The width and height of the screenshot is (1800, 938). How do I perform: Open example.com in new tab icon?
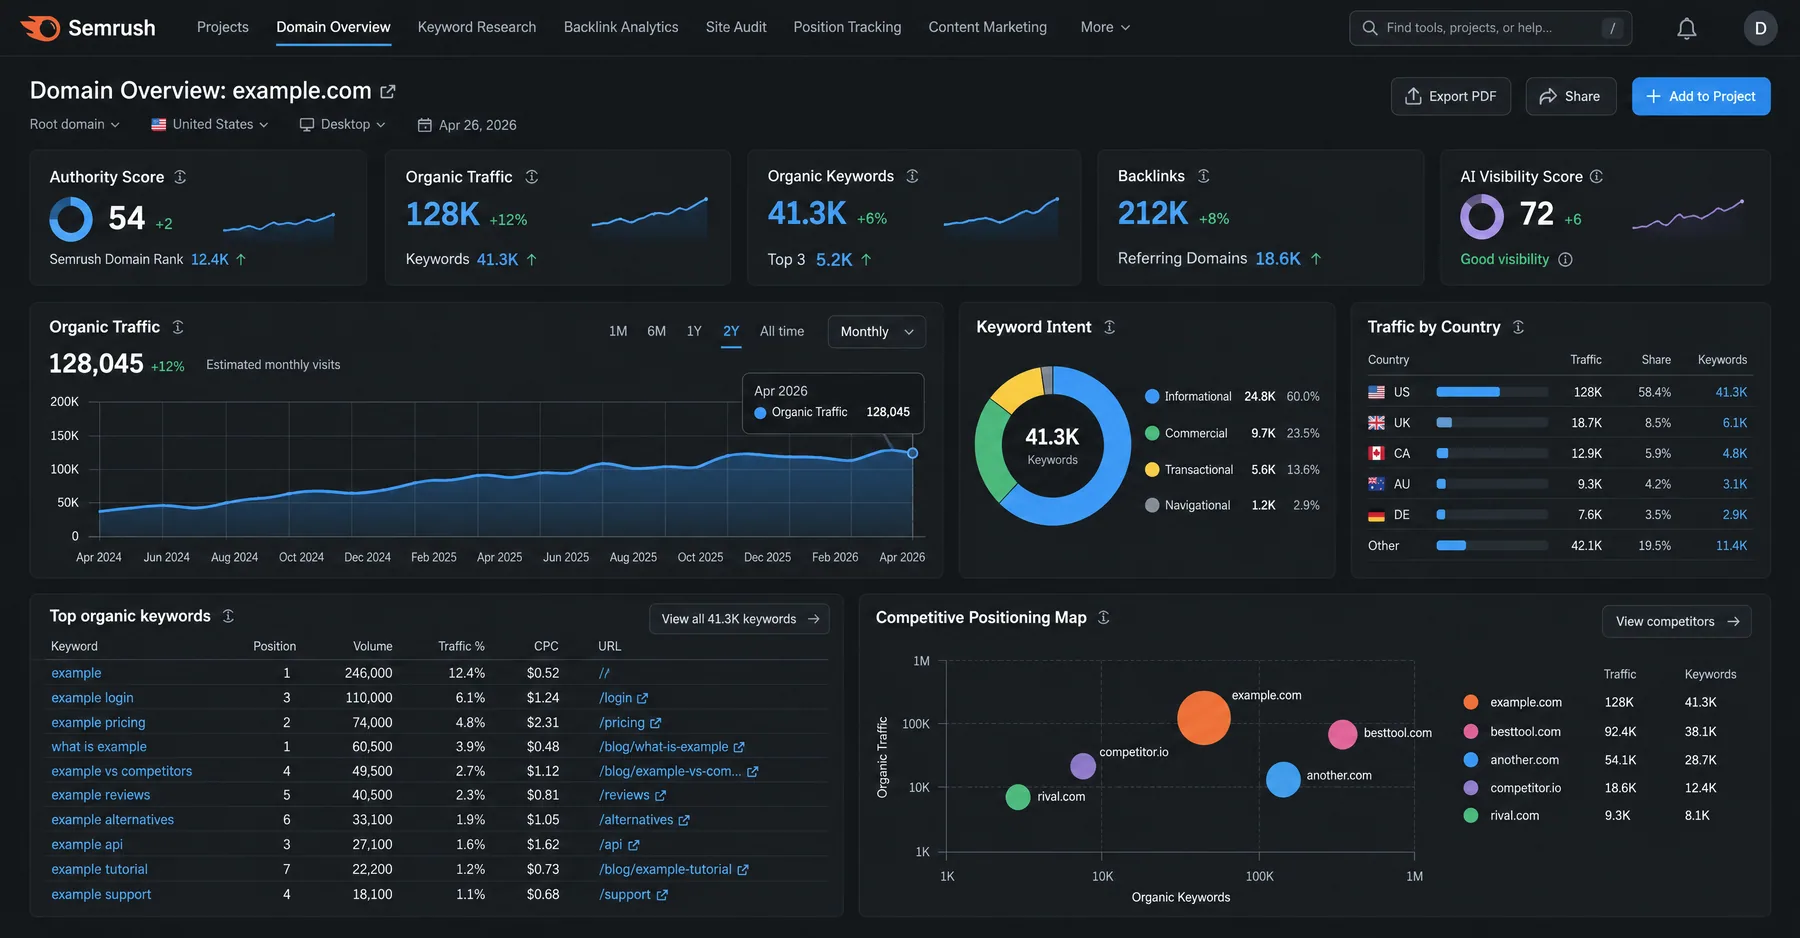[x=388, y=91]
